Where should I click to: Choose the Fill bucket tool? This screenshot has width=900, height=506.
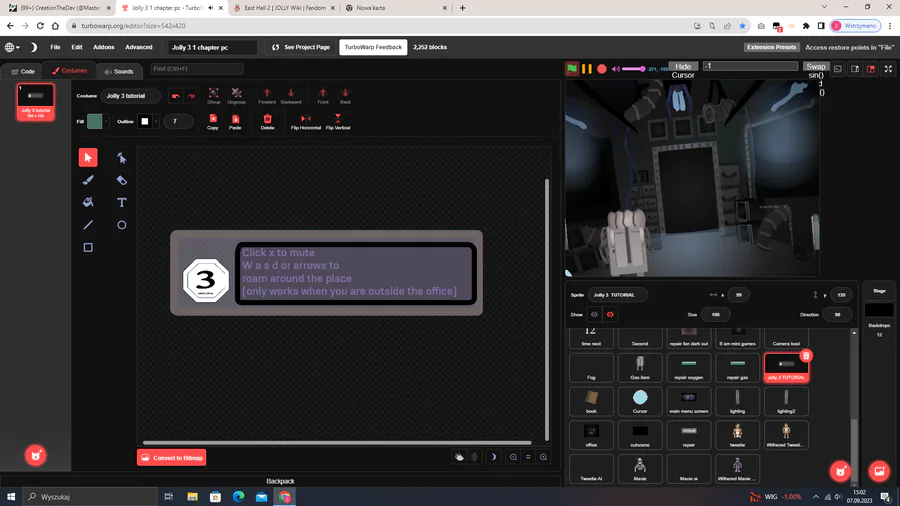tap(88, 203)
